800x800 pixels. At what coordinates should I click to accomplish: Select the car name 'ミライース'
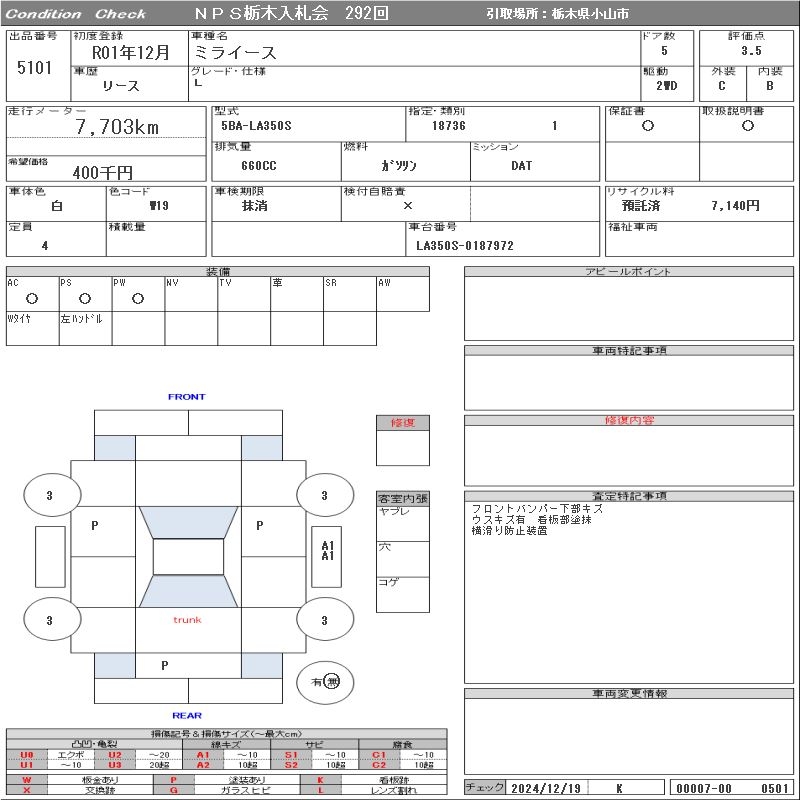click(x=235, y=52)
